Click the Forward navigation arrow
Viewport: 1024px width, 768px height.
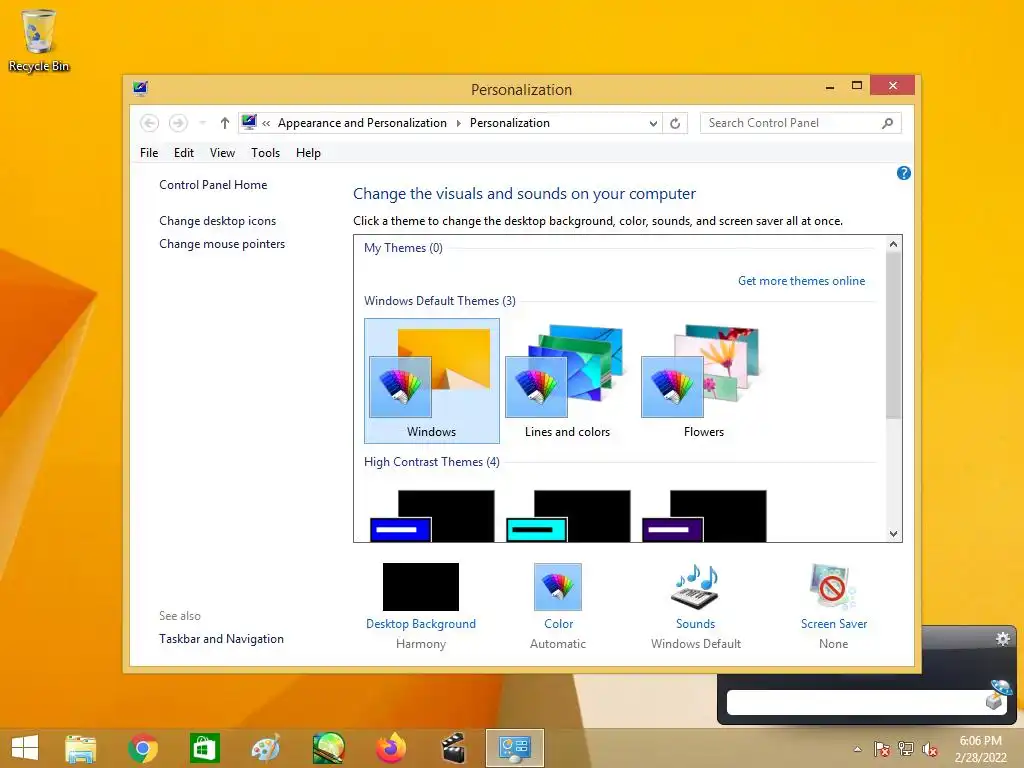pos(178,123)
